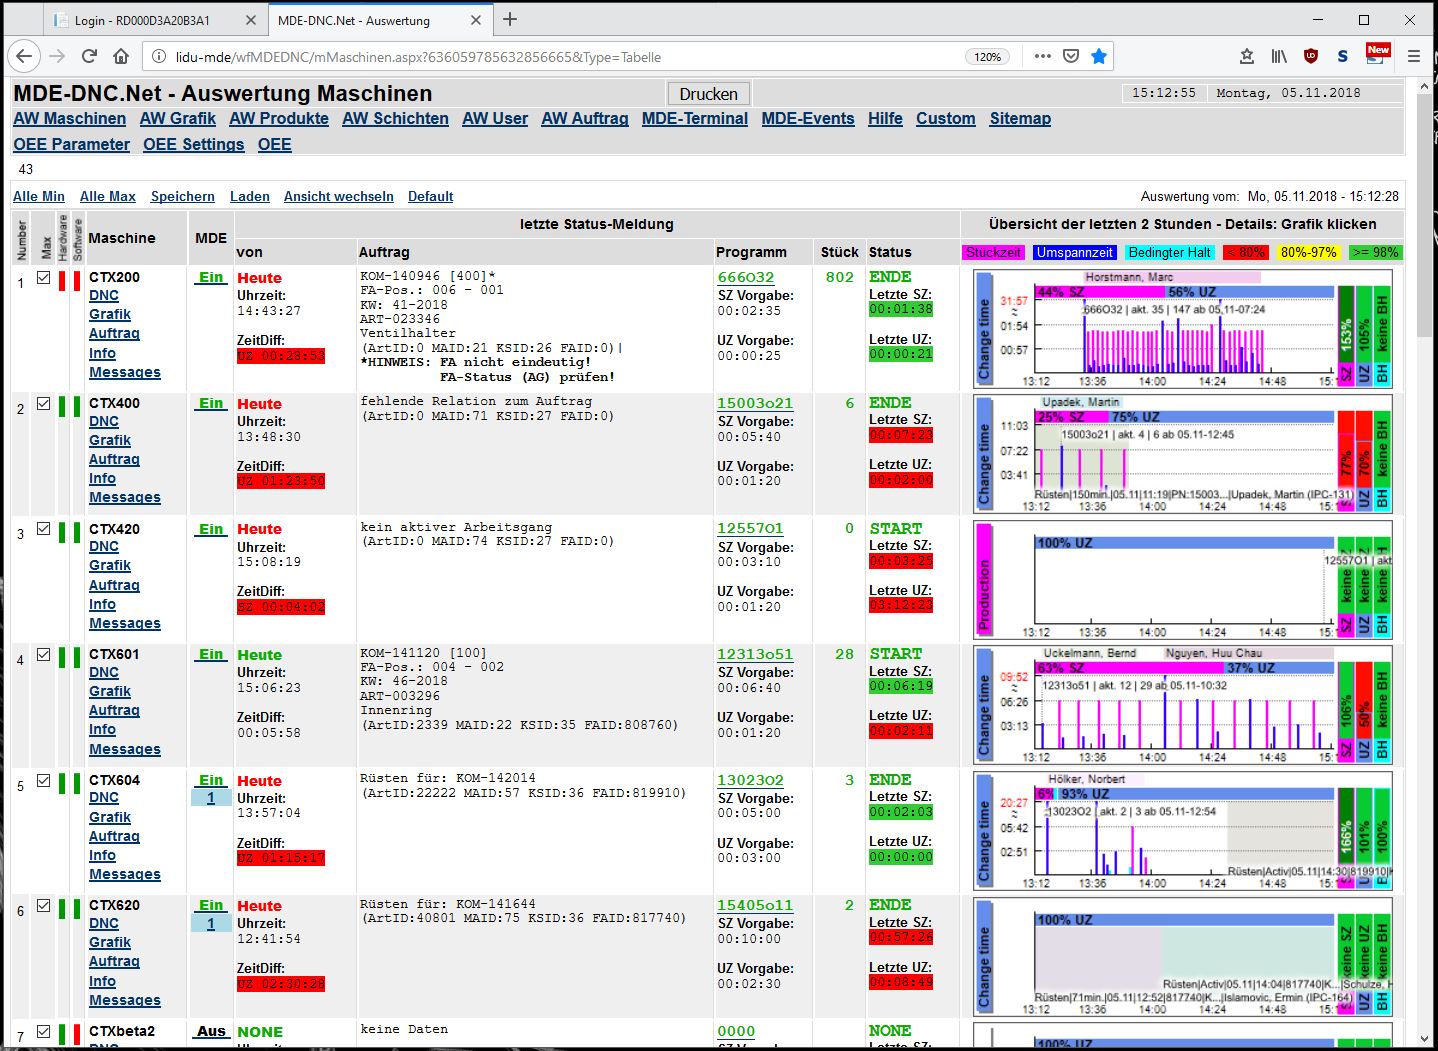Close the Login RD000D3A20B3A1 tab
The height and width of the screenshot is (1051, 1438).
tap(250, 20)
